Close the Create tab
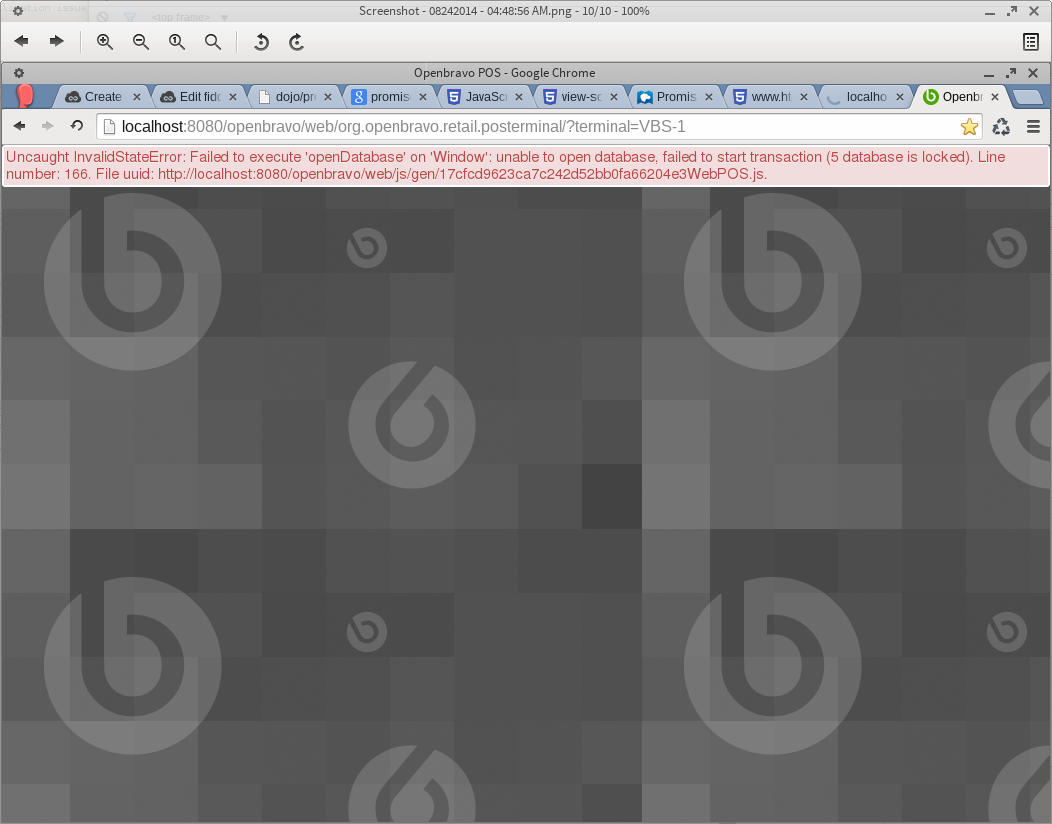Screen dimensions: 1052x824 137,97
